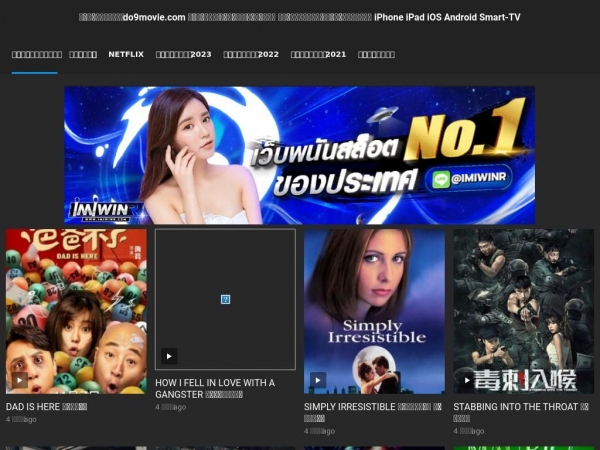Click the 'ago' timestamp under Stabbing Into The Throat
Image resolution: width=600 pixels, height=450 pixels.
tap(469, 431)
